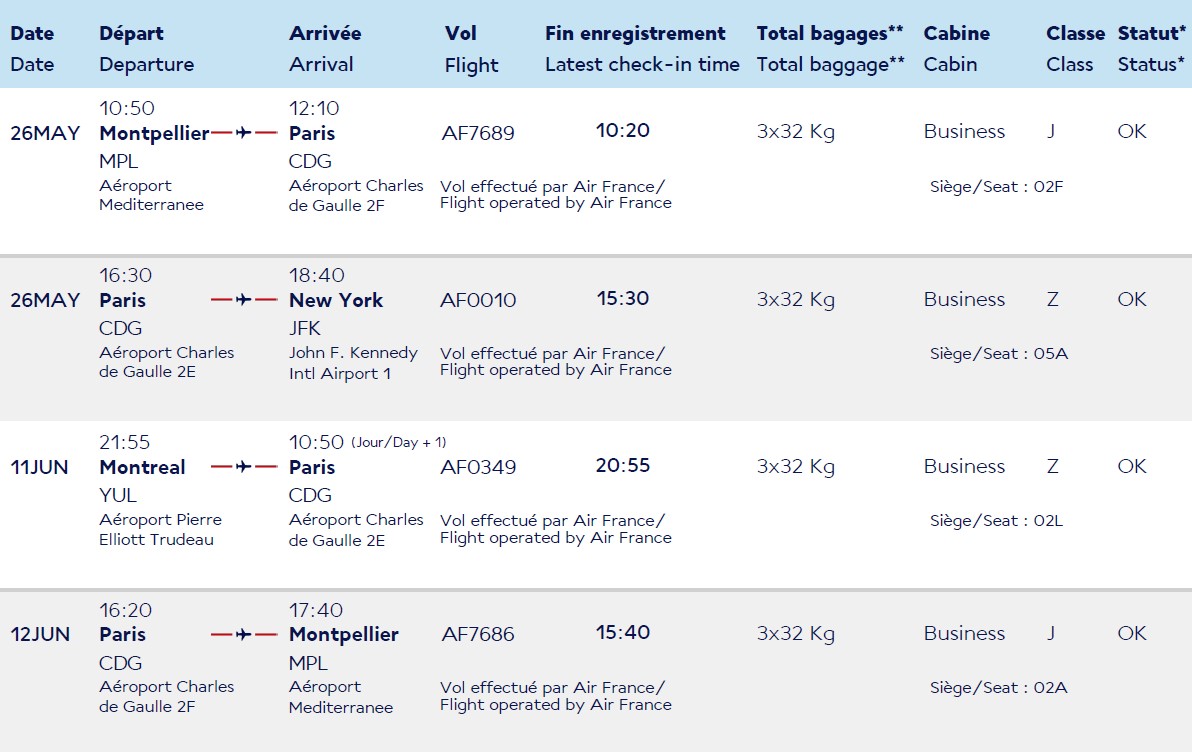This screenshot has height=752, width=1192.
Task: Click seat assignment 02A
Action: 999,687
